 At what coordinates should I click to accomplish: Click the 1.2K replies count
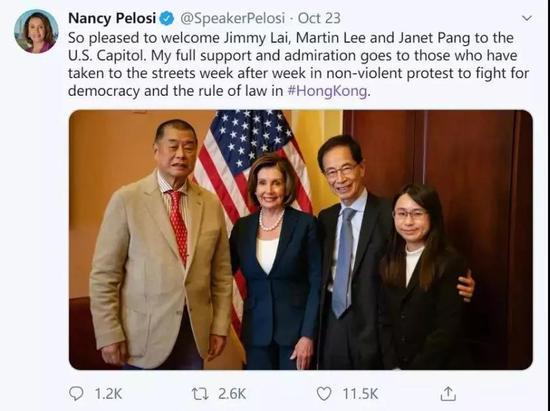(x=108, y=394)
